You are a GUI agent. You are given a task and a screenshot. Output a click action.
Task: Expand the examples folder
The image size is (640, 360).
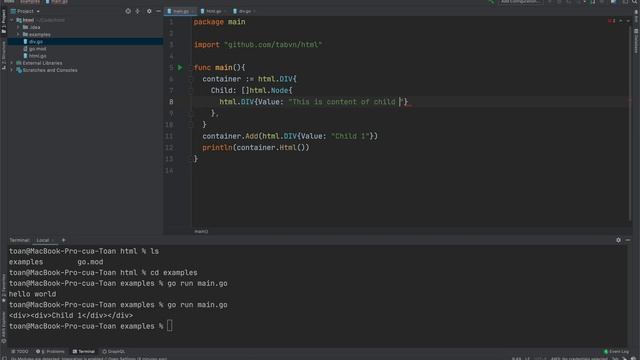[18, 35]
